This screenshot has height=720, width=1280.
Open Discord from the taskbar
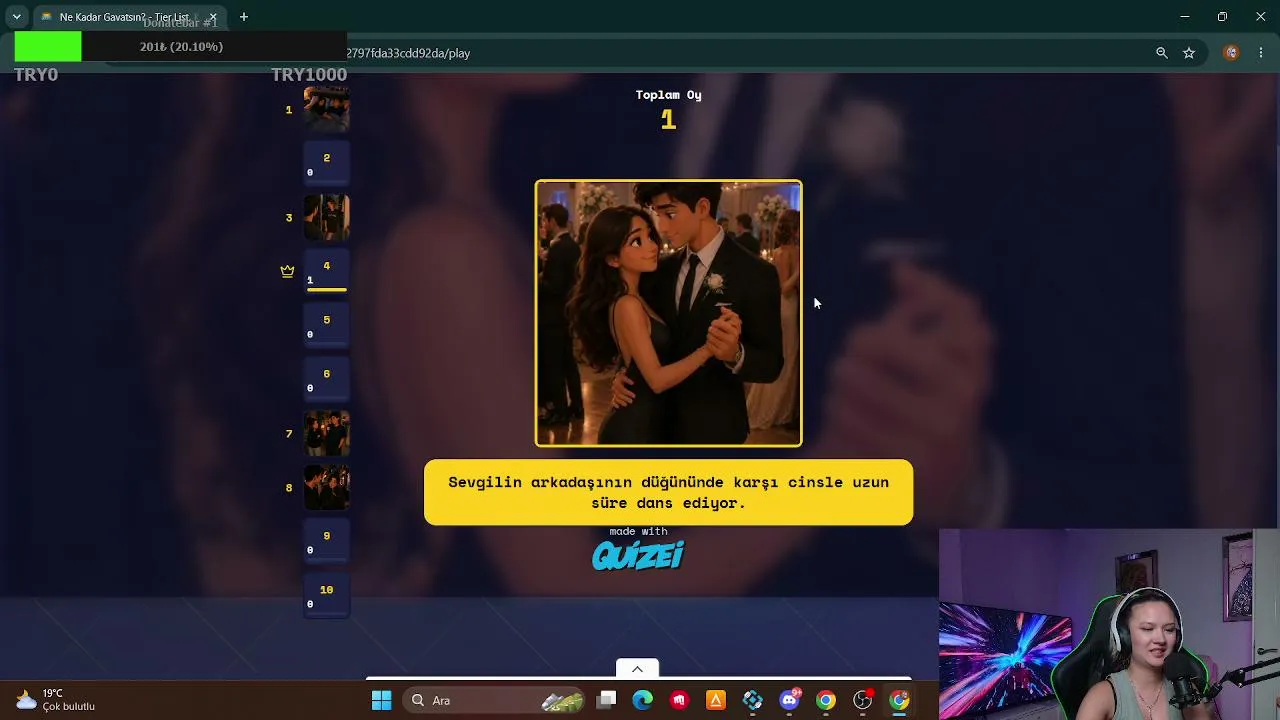(x=789, y=701)
